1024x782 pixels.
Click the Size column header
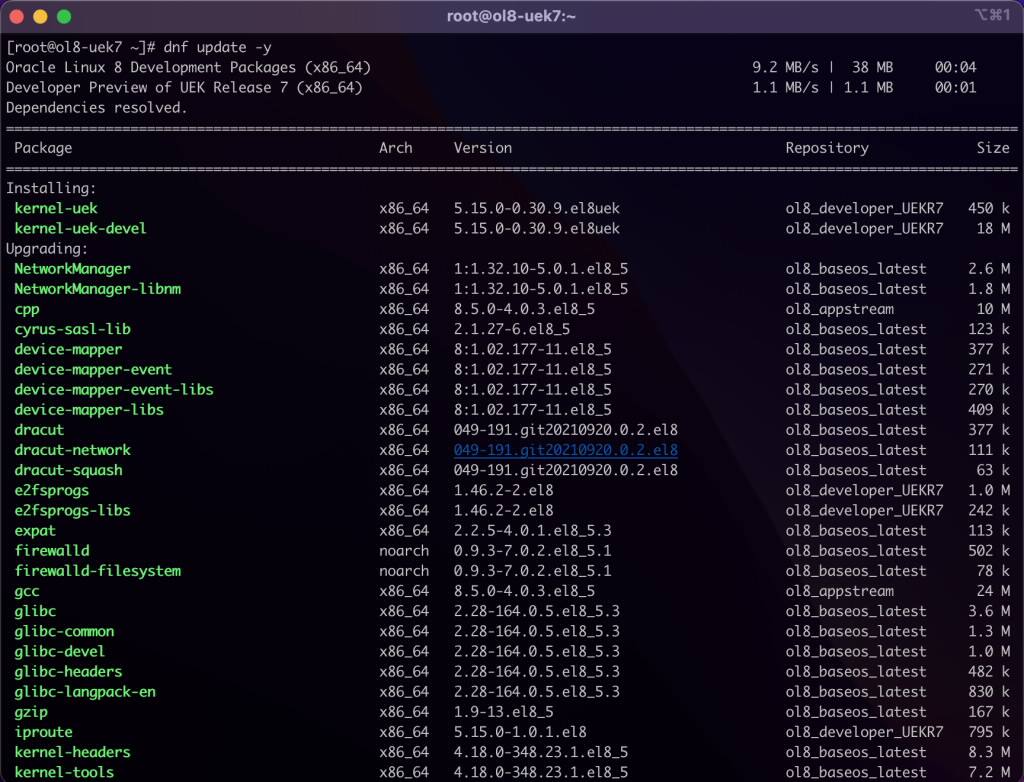tap(993, 147)
